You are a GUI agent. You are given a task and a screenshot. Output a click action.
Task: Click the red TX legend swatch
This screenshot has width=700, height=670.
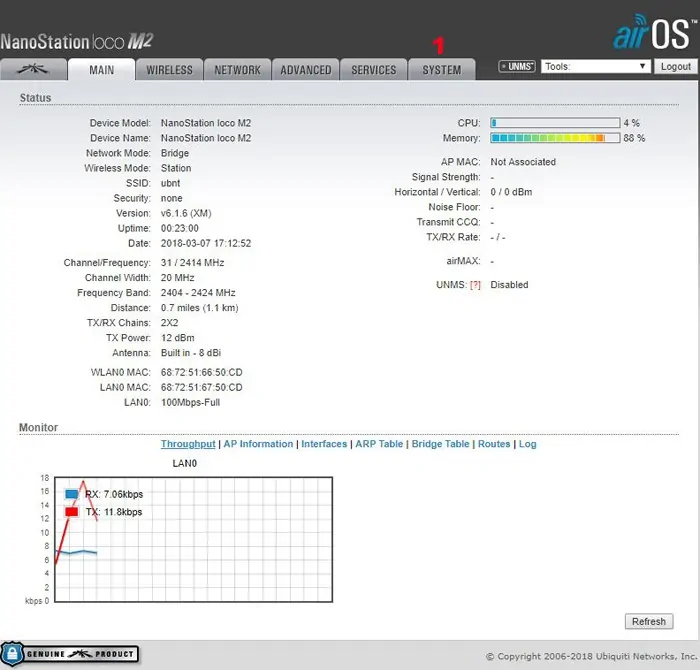pos(72,512)
